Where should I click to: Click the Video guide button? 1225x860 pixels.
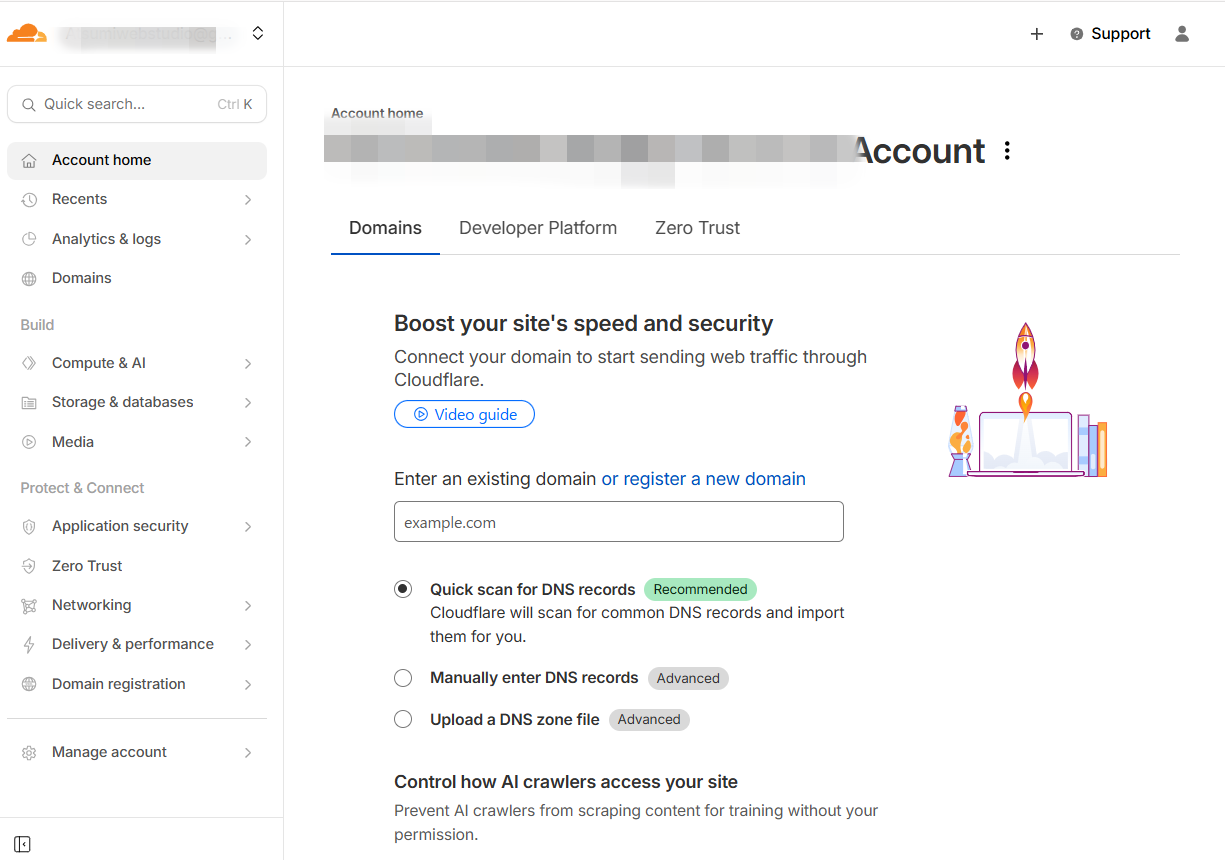click(x=464, y=414)
